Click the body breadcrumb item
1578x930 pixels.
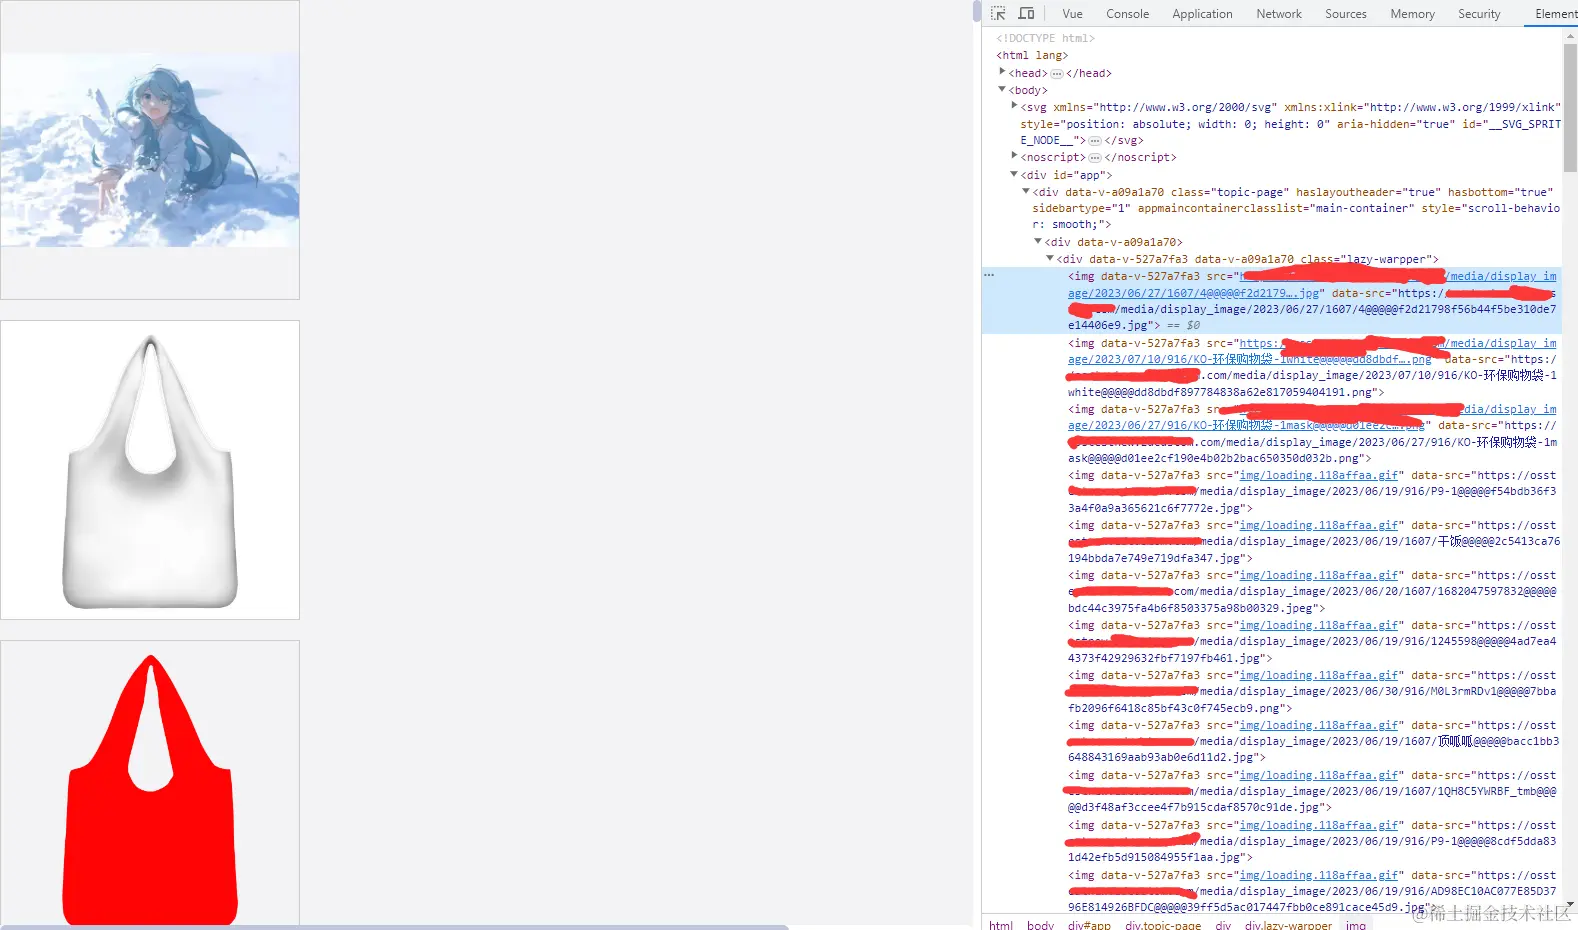tap(1040, 924)
